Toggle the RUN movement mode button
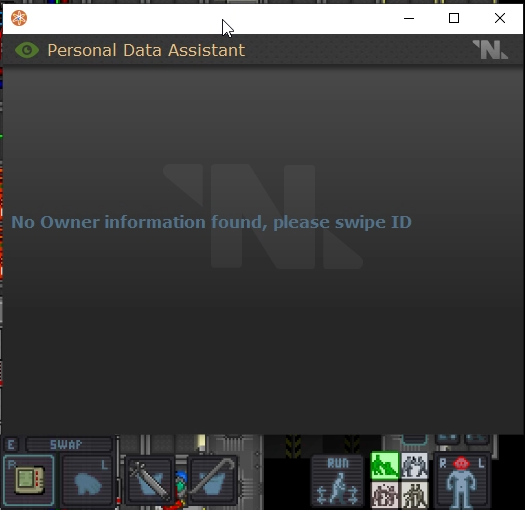This screenshot has width=525, height=510. (338, 480)
